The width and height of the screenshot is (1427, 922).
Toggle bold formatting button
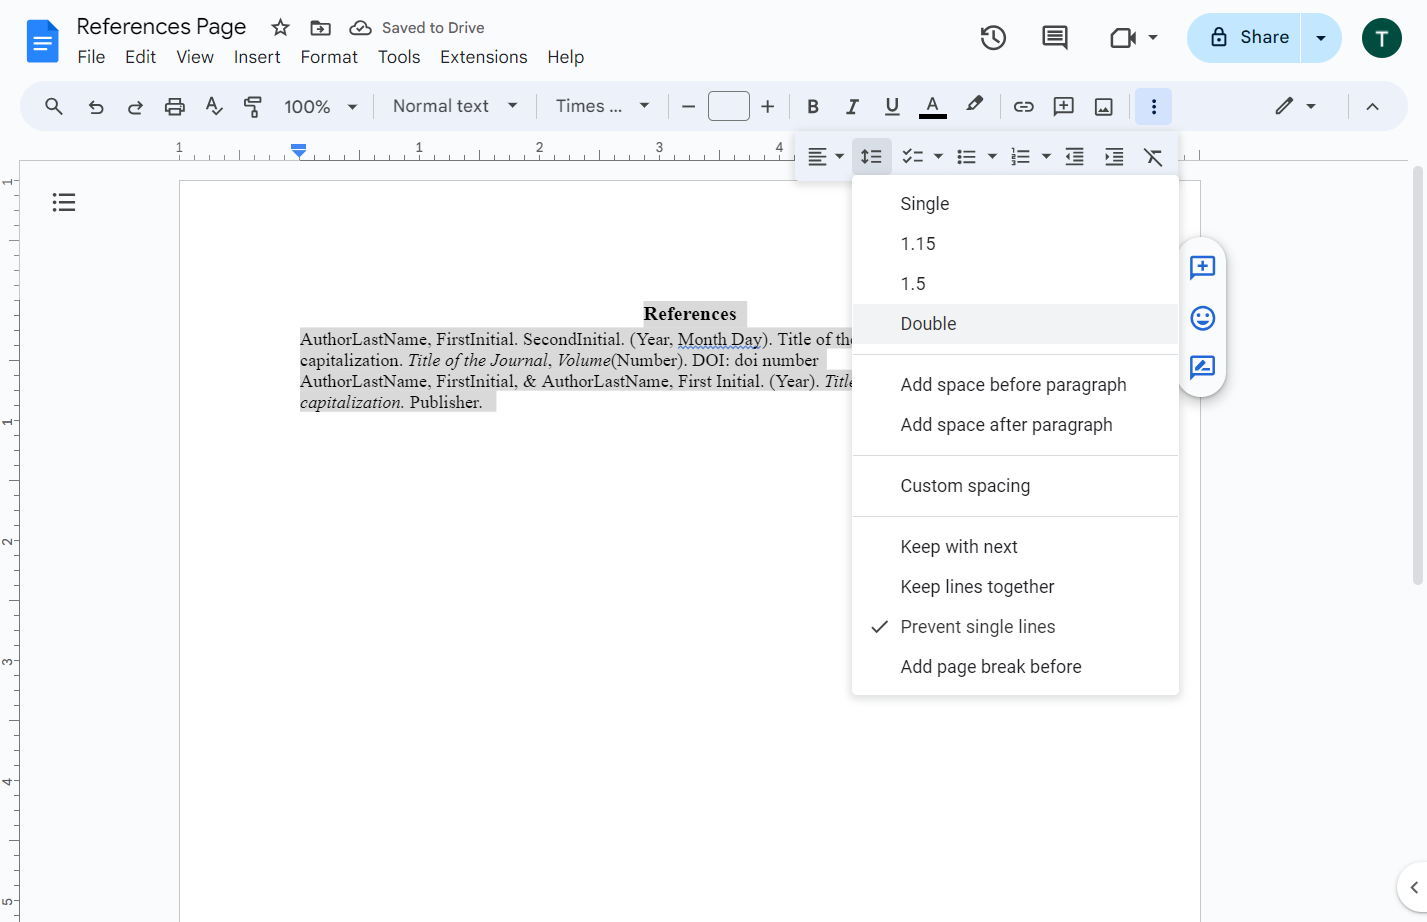point(813,106)
